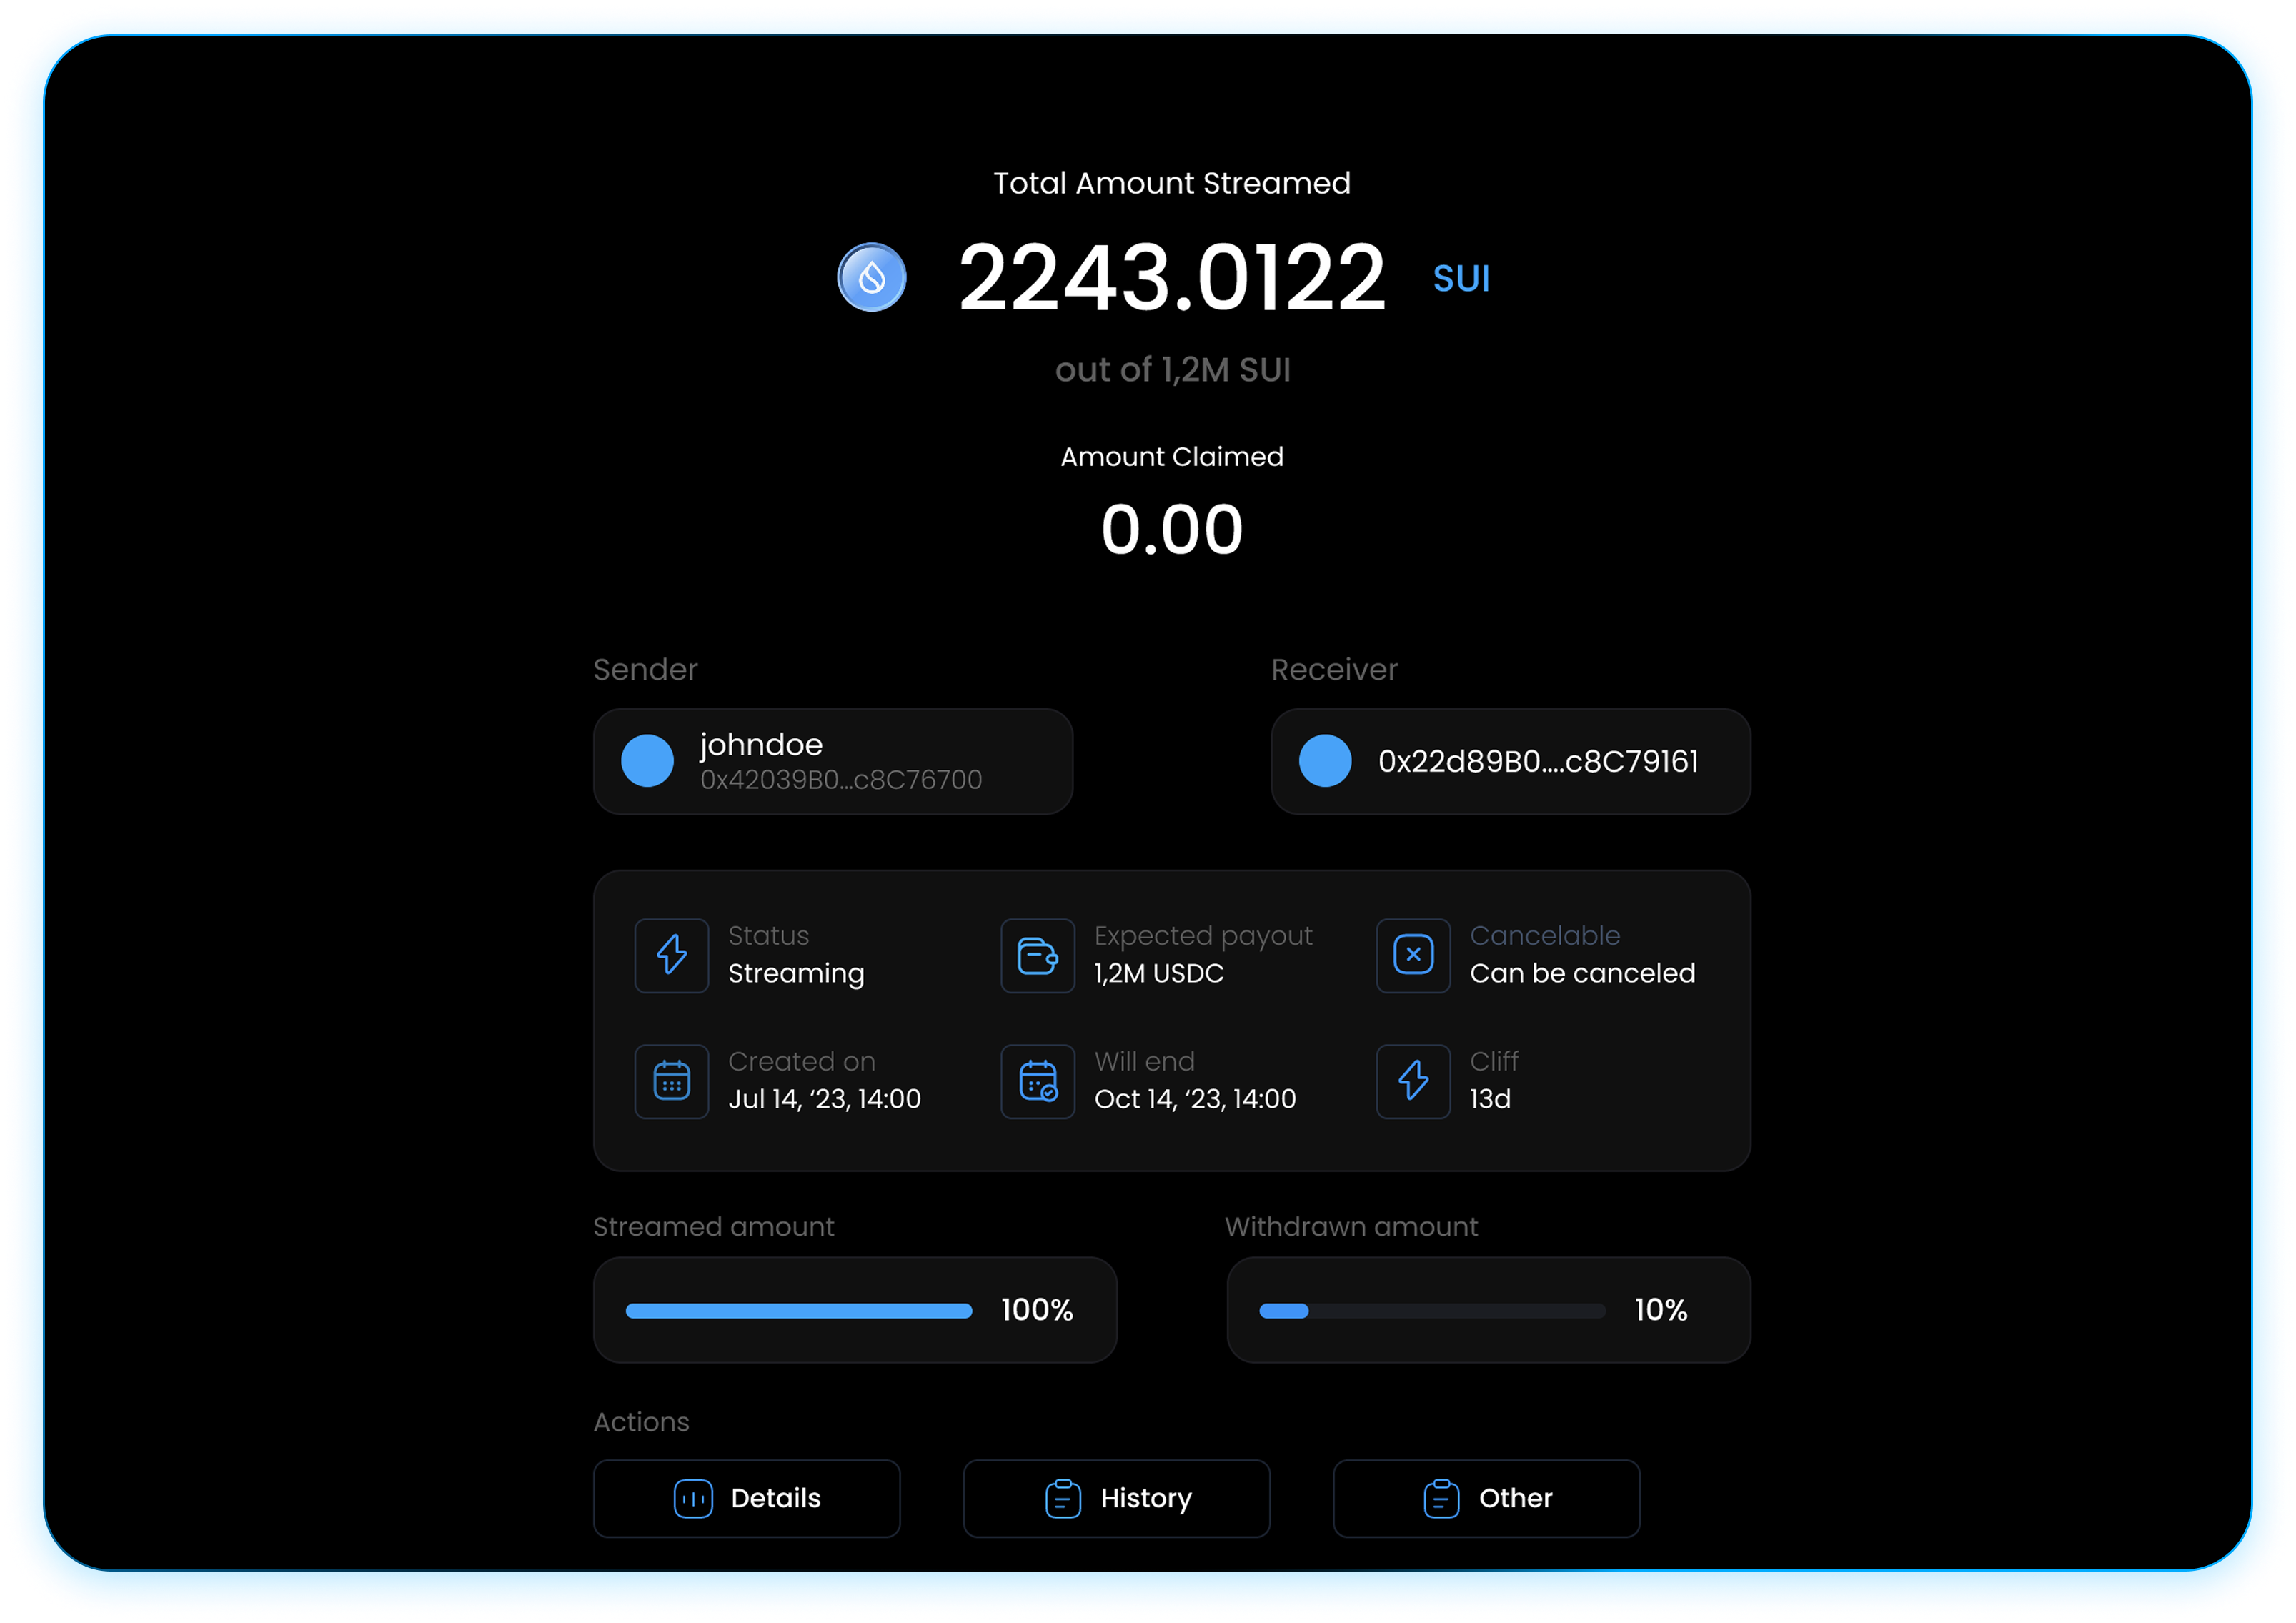Click johndoe's blue avatar circle
The height and width of the screenshot is (1623, 2296).
[x=648, y=761]
